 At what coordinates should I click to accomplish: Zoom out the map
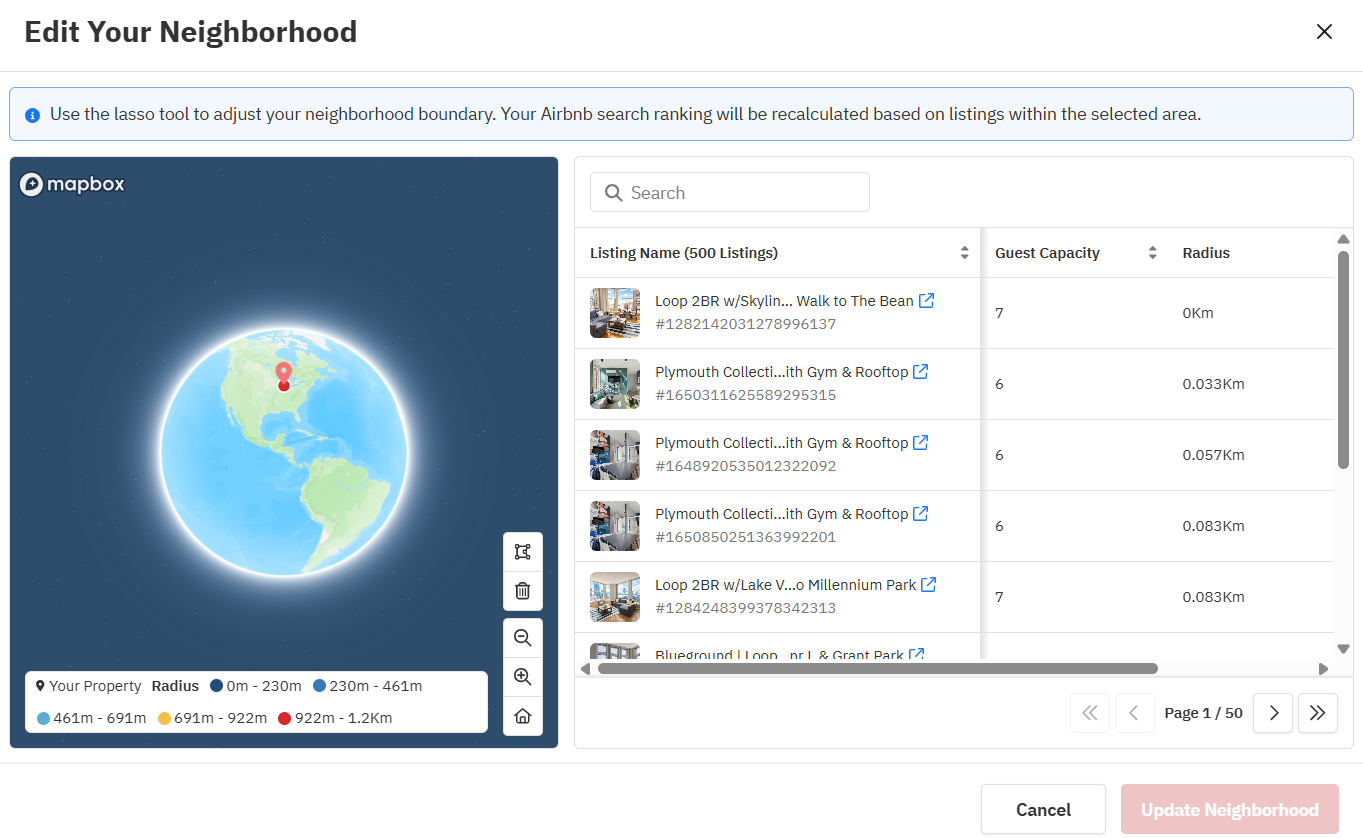(522, 638)
